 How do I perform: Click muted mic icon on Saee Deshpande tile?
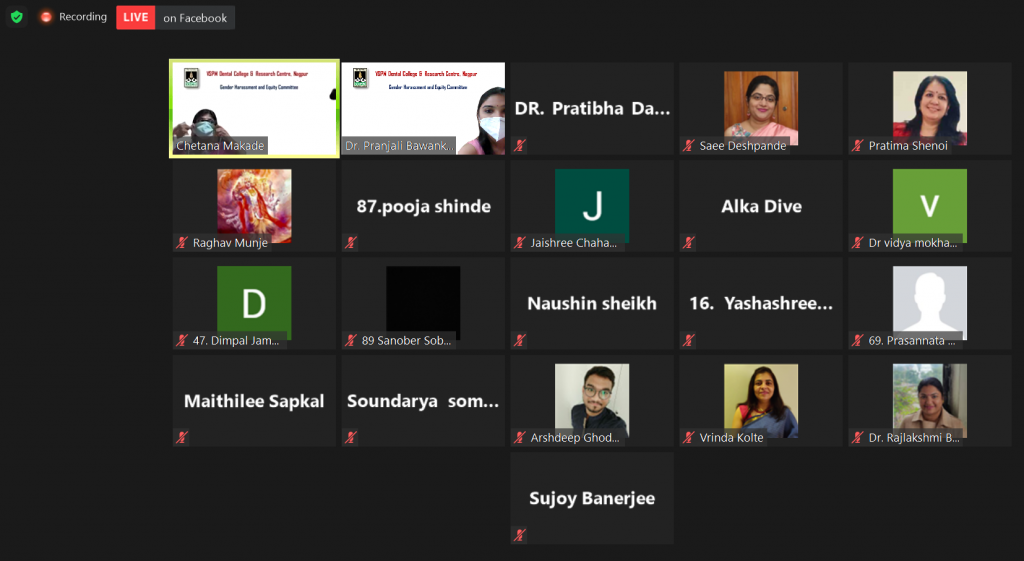coord(688,146)
